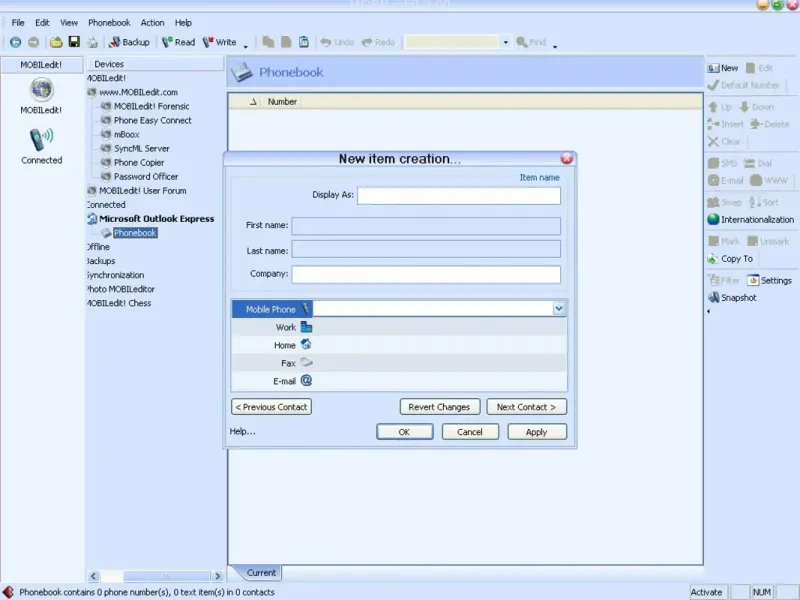Open the View menu
Screen dimensions: 800x600
click(69, 23)
